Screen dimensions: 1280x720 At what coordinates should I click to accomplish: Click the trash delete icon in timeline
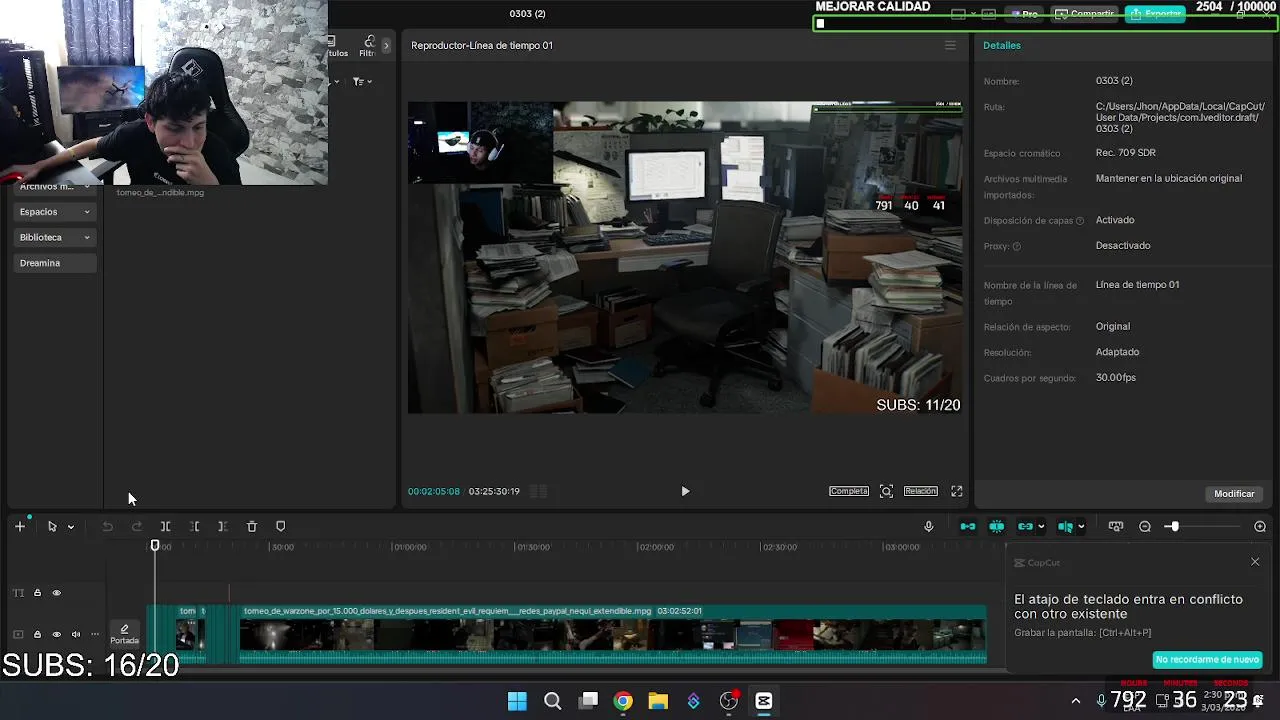pyautogui.click(x=252, y=526)
